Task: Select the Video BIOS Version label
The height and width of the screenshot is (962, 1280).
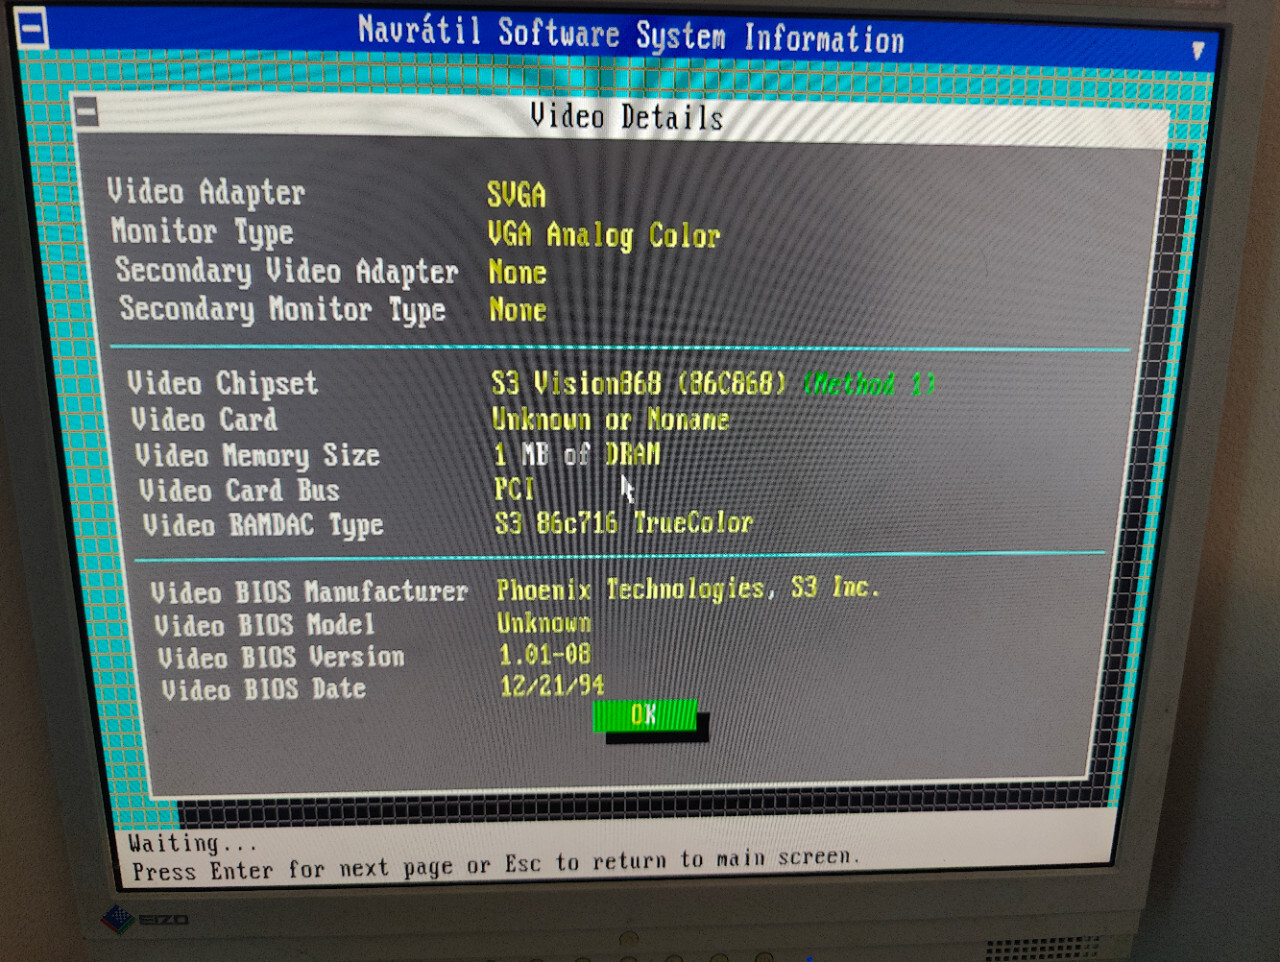Action: 282,657
